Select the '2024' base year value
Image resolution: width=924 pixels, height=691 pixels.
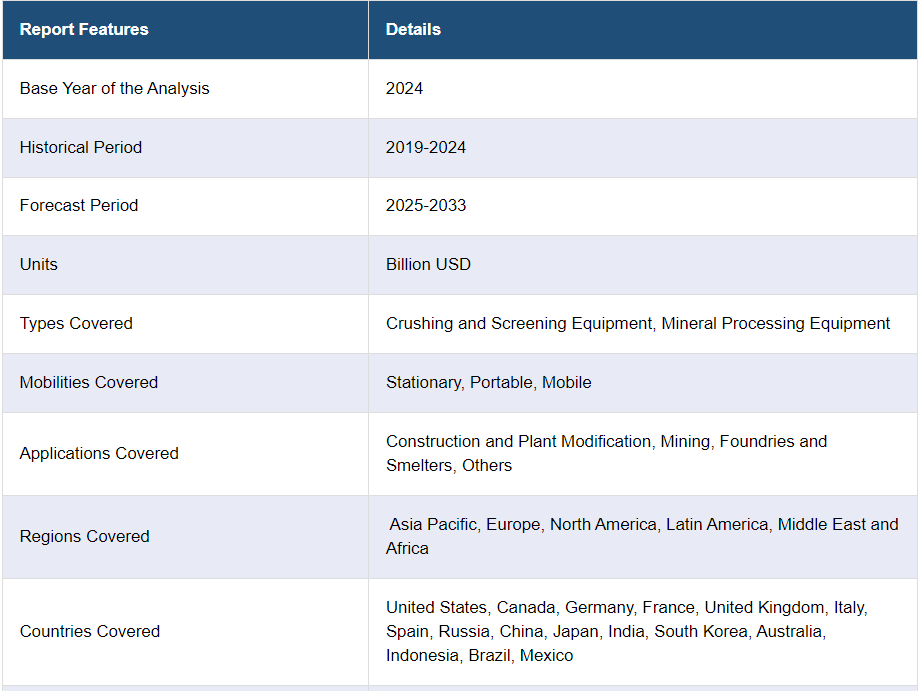point(404,88)
